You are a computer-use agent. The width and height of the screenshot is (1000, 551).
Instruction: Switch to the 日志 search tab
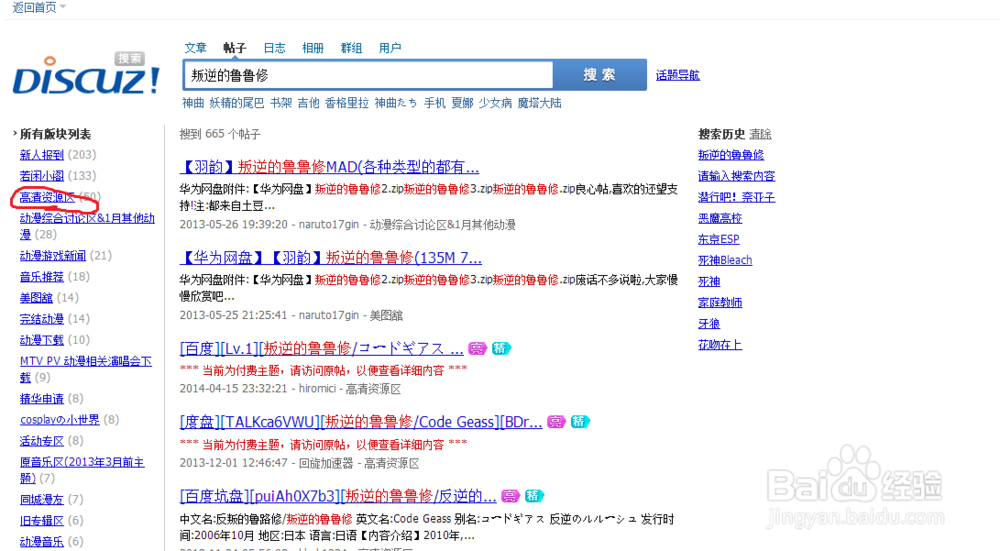click(x=274, y=48)
